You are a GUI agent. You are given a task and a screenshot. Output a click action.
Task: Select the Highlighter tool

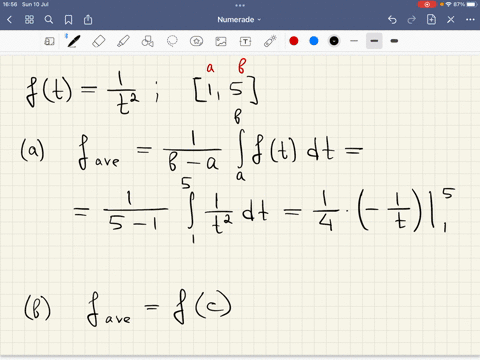pos(123,41)
